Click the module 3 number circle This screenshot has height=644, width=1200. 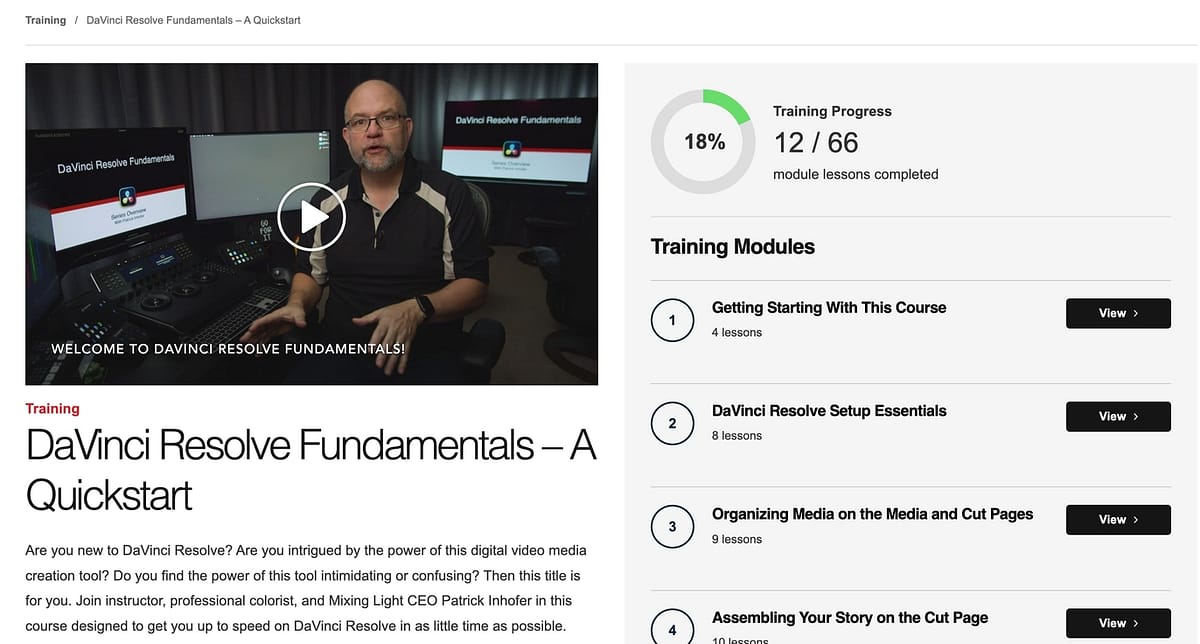click(x=672, y=527)
